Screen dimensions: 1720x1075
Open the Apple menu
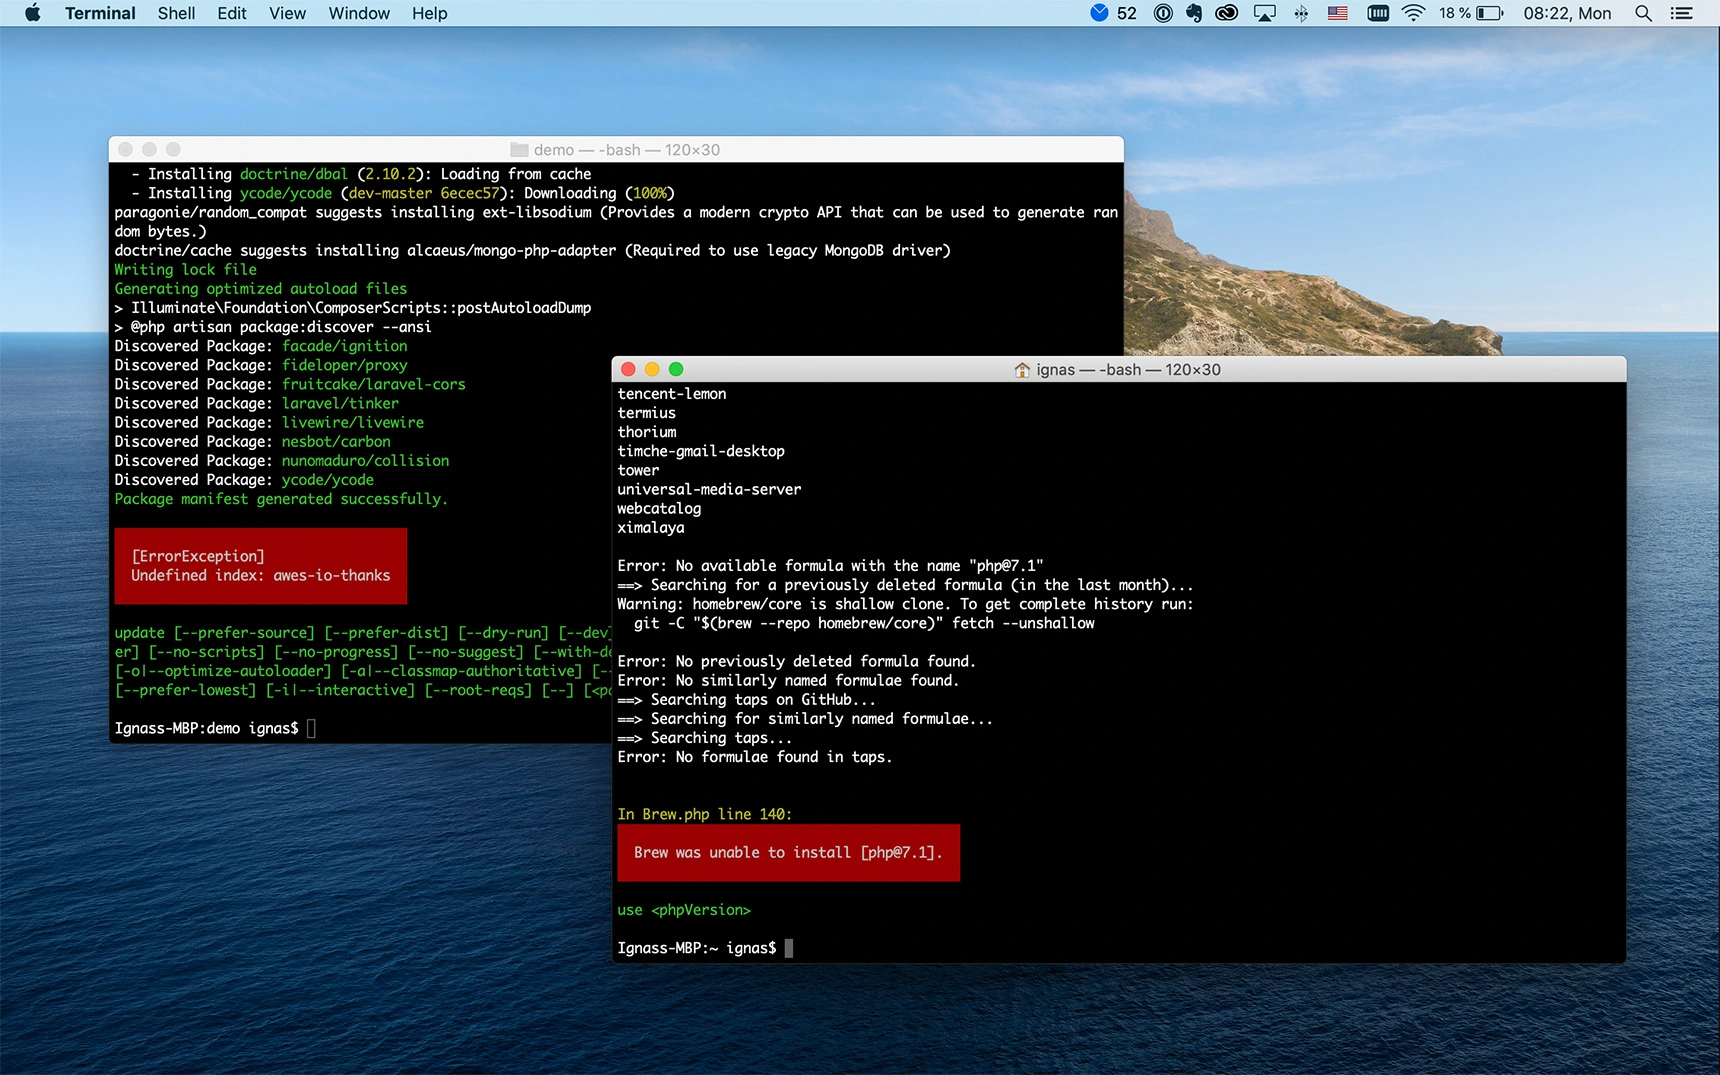pos(32,13)
